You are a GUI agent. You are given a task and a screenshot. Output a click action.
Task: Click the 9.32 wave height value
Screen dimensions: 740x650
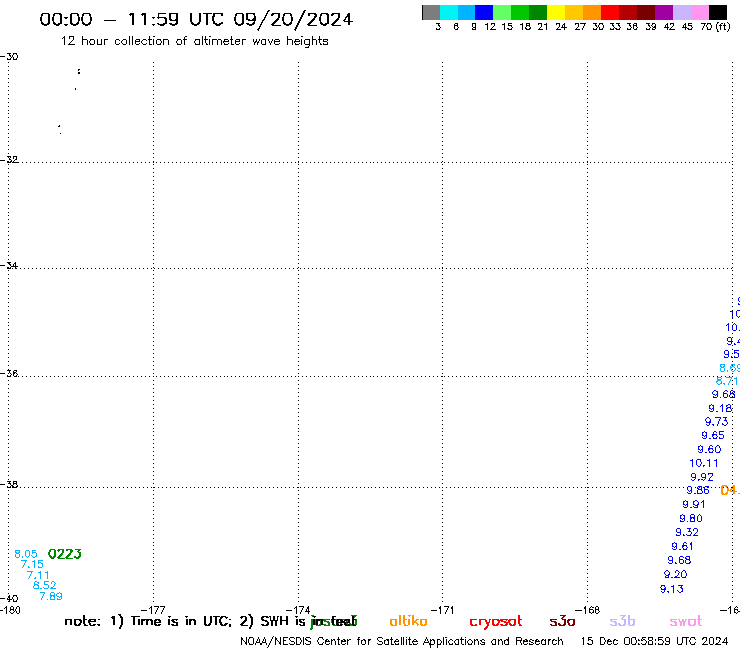coord(687,532)
